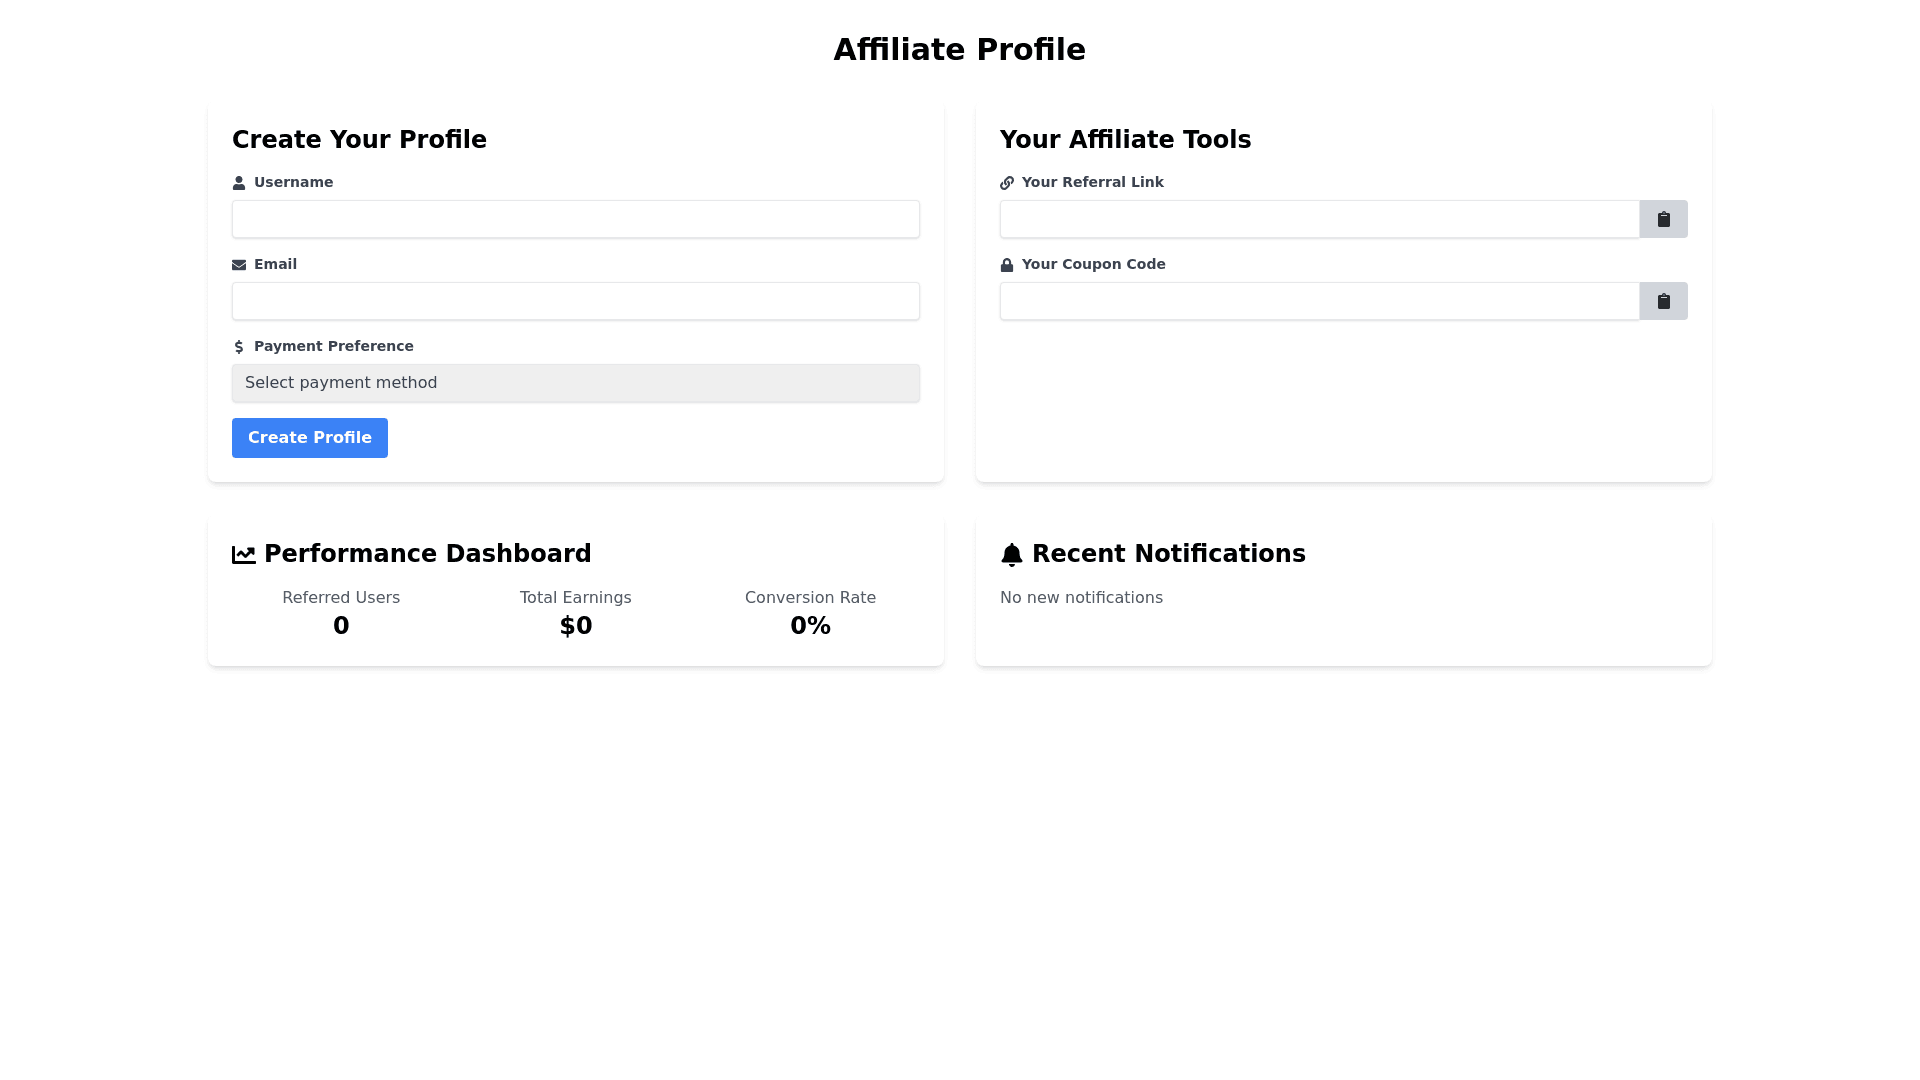
Task: Click the chart icon beside Performance Dashboard
Action: coord(243,555)
